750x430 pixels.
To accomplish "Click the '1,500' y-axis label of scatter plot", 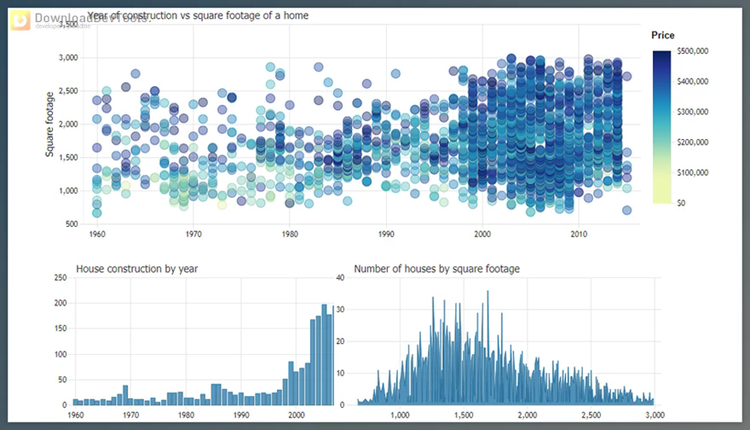I will tap(68, 157).
